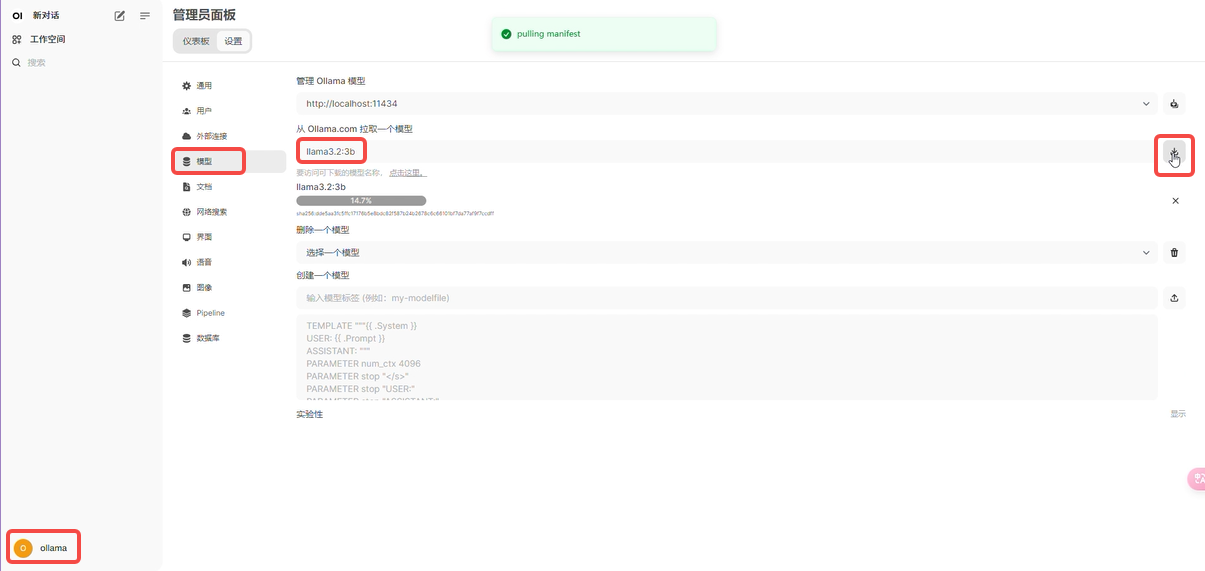Click the upload create model icon

[1175, 298]
